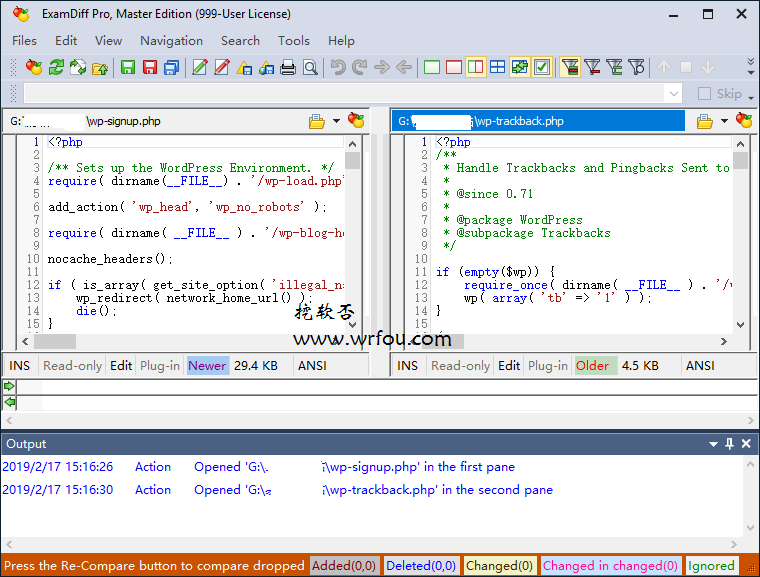
Task: Click the Redo toolbar icon
Action: tap(360, 67)
